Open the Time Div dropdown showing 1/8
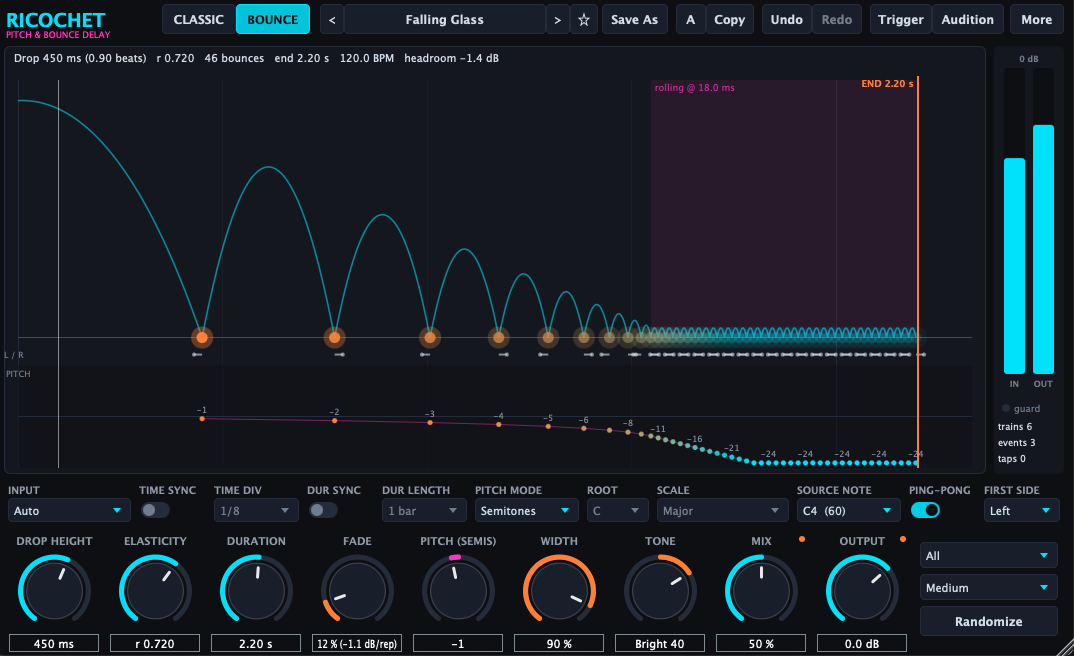The height and width of the screenshot is (656, 1074). (255, 511)
